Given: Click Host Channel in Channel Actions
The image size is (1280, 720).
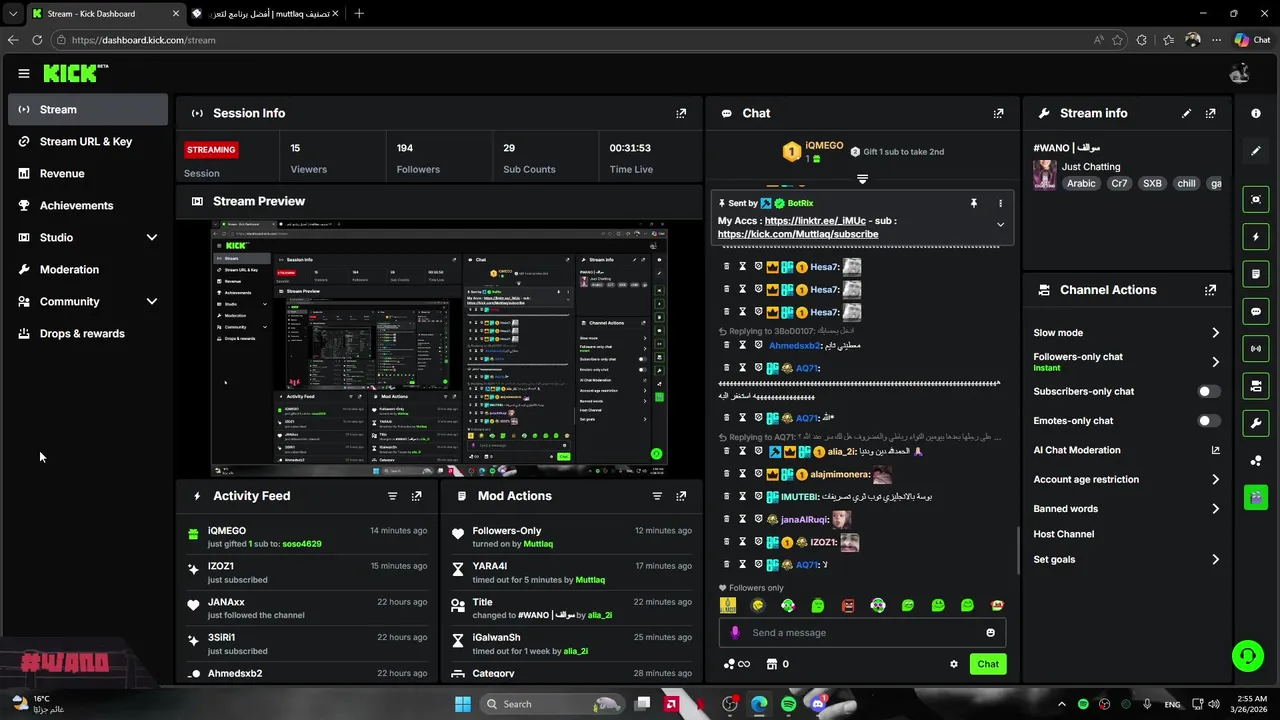Looking at the screenshot, I should click(1063, 535).
